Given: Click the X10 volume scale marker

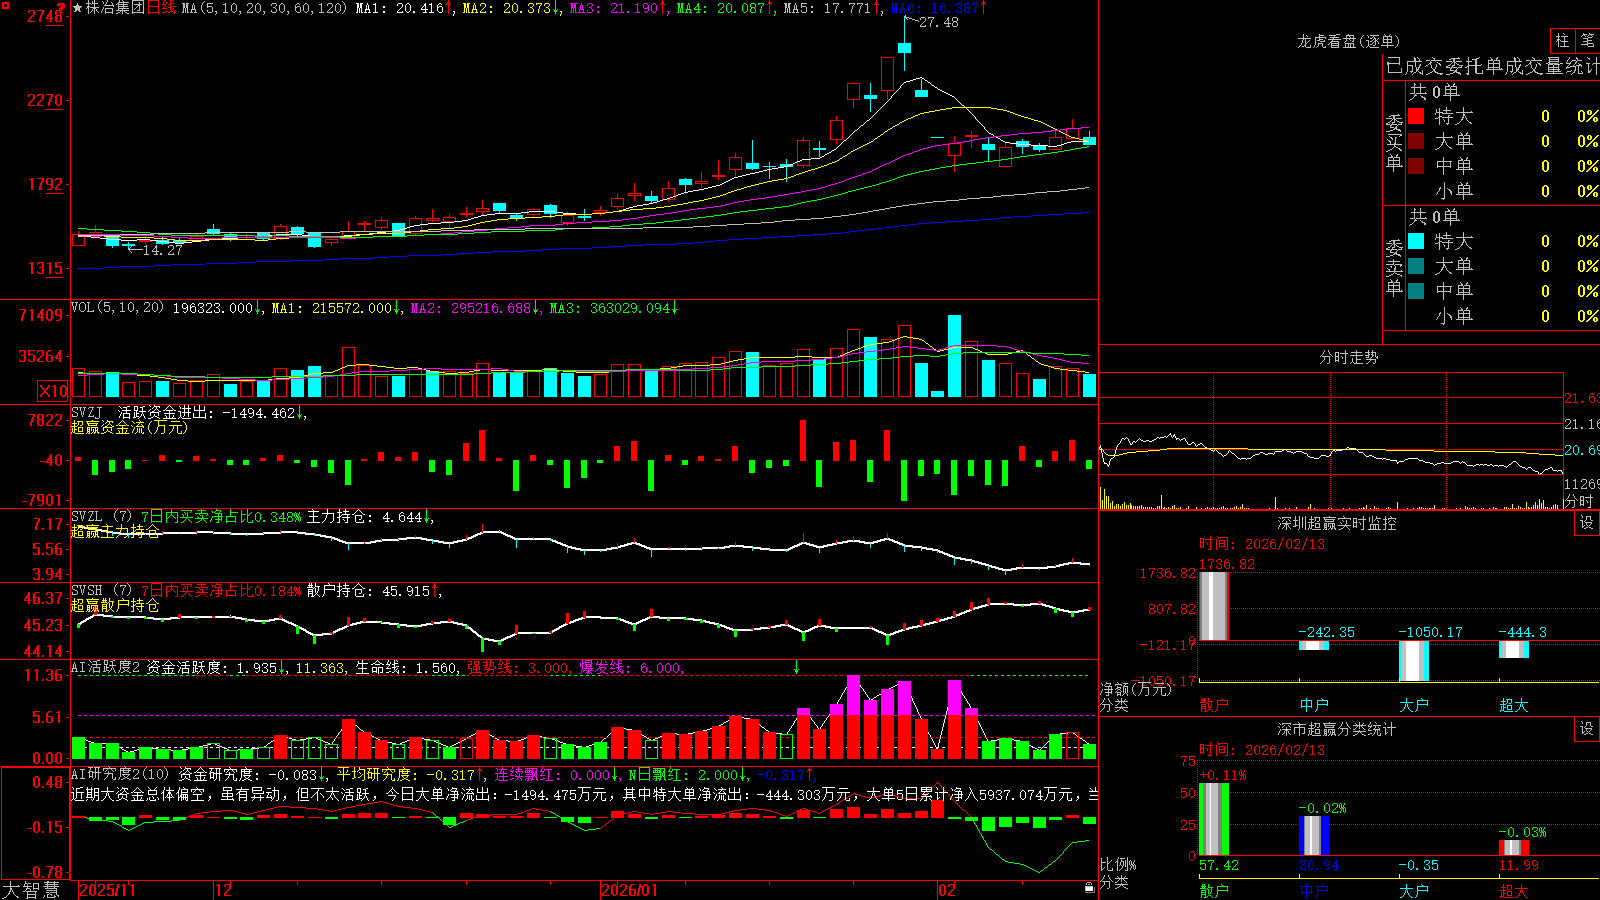Looking at the screenshot, I should click(53, 391).
